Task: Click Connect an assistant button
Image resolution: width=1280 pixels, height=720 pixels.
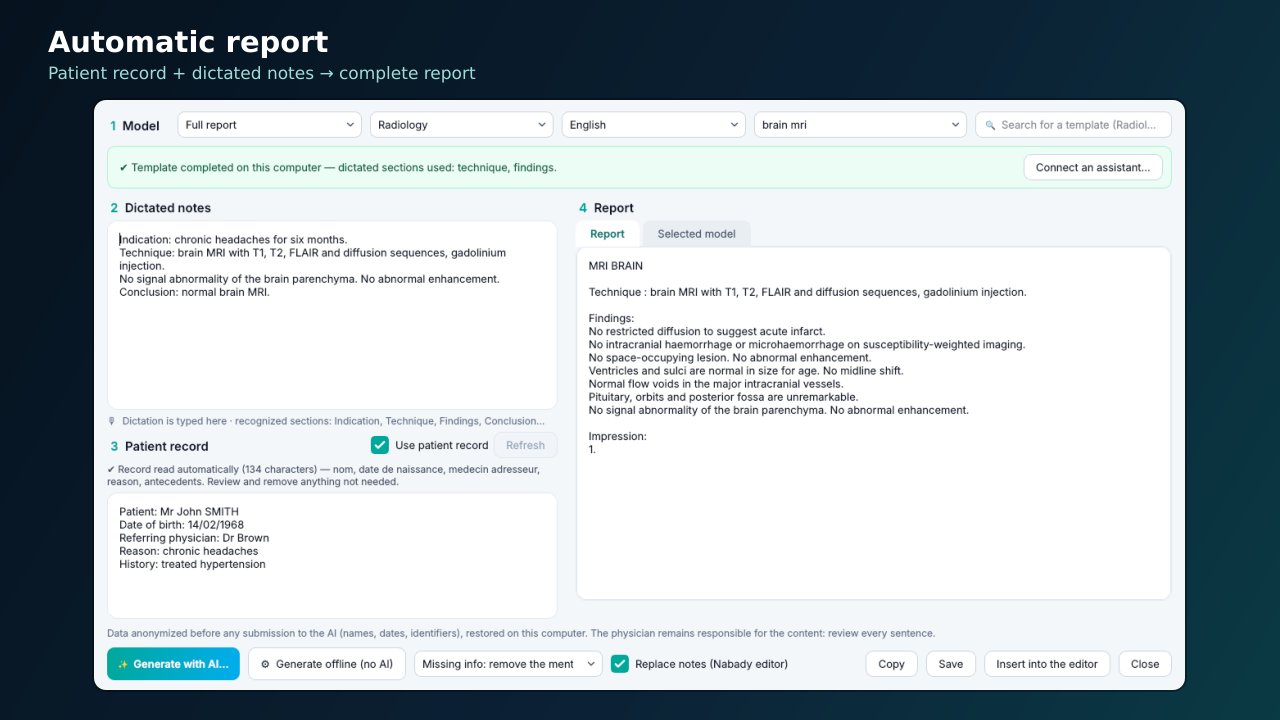Action: pyautogui.click(x=1093, y=167)
